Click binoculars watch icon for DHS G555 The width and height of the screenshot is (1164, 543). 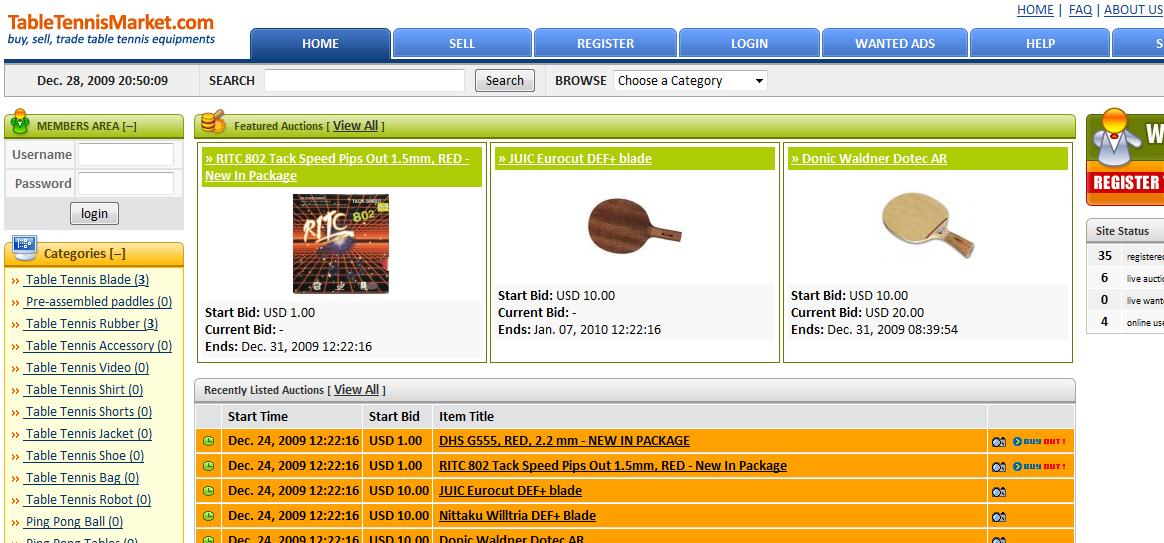(999, 442)
